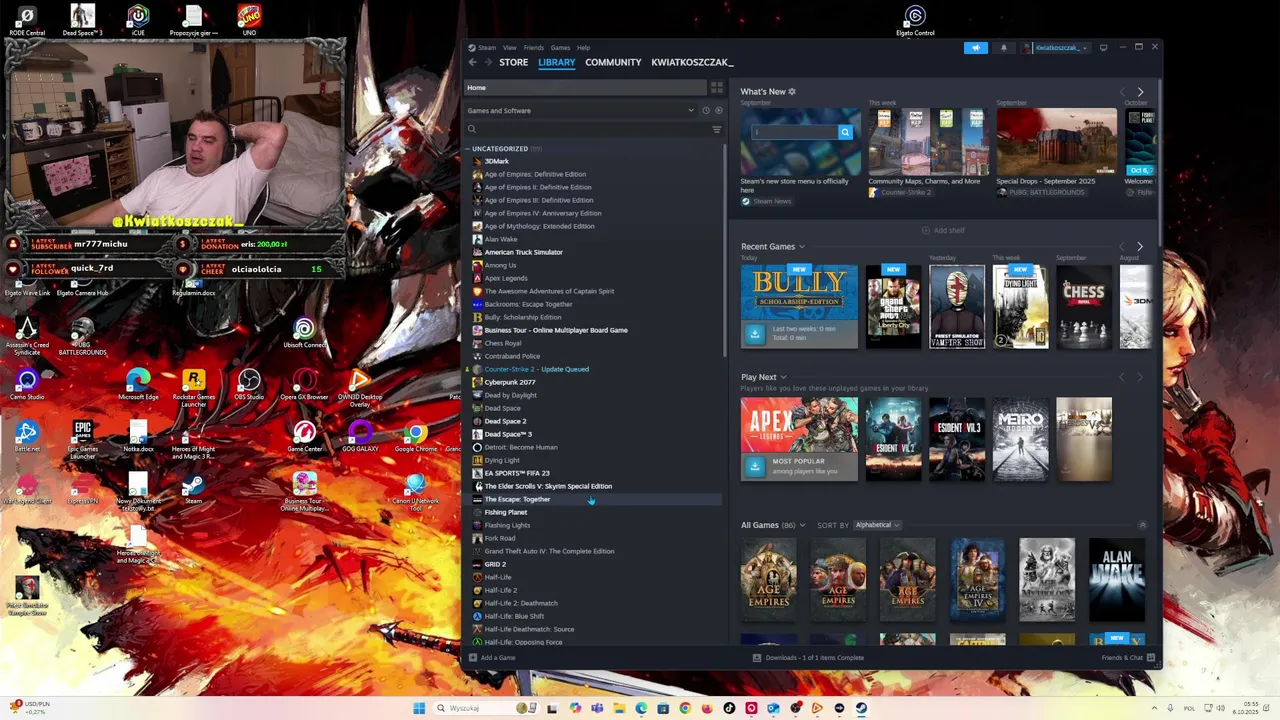Open What's New settings gear
Viewport: 1280px width, 720px height.
(x=792, y=92)
